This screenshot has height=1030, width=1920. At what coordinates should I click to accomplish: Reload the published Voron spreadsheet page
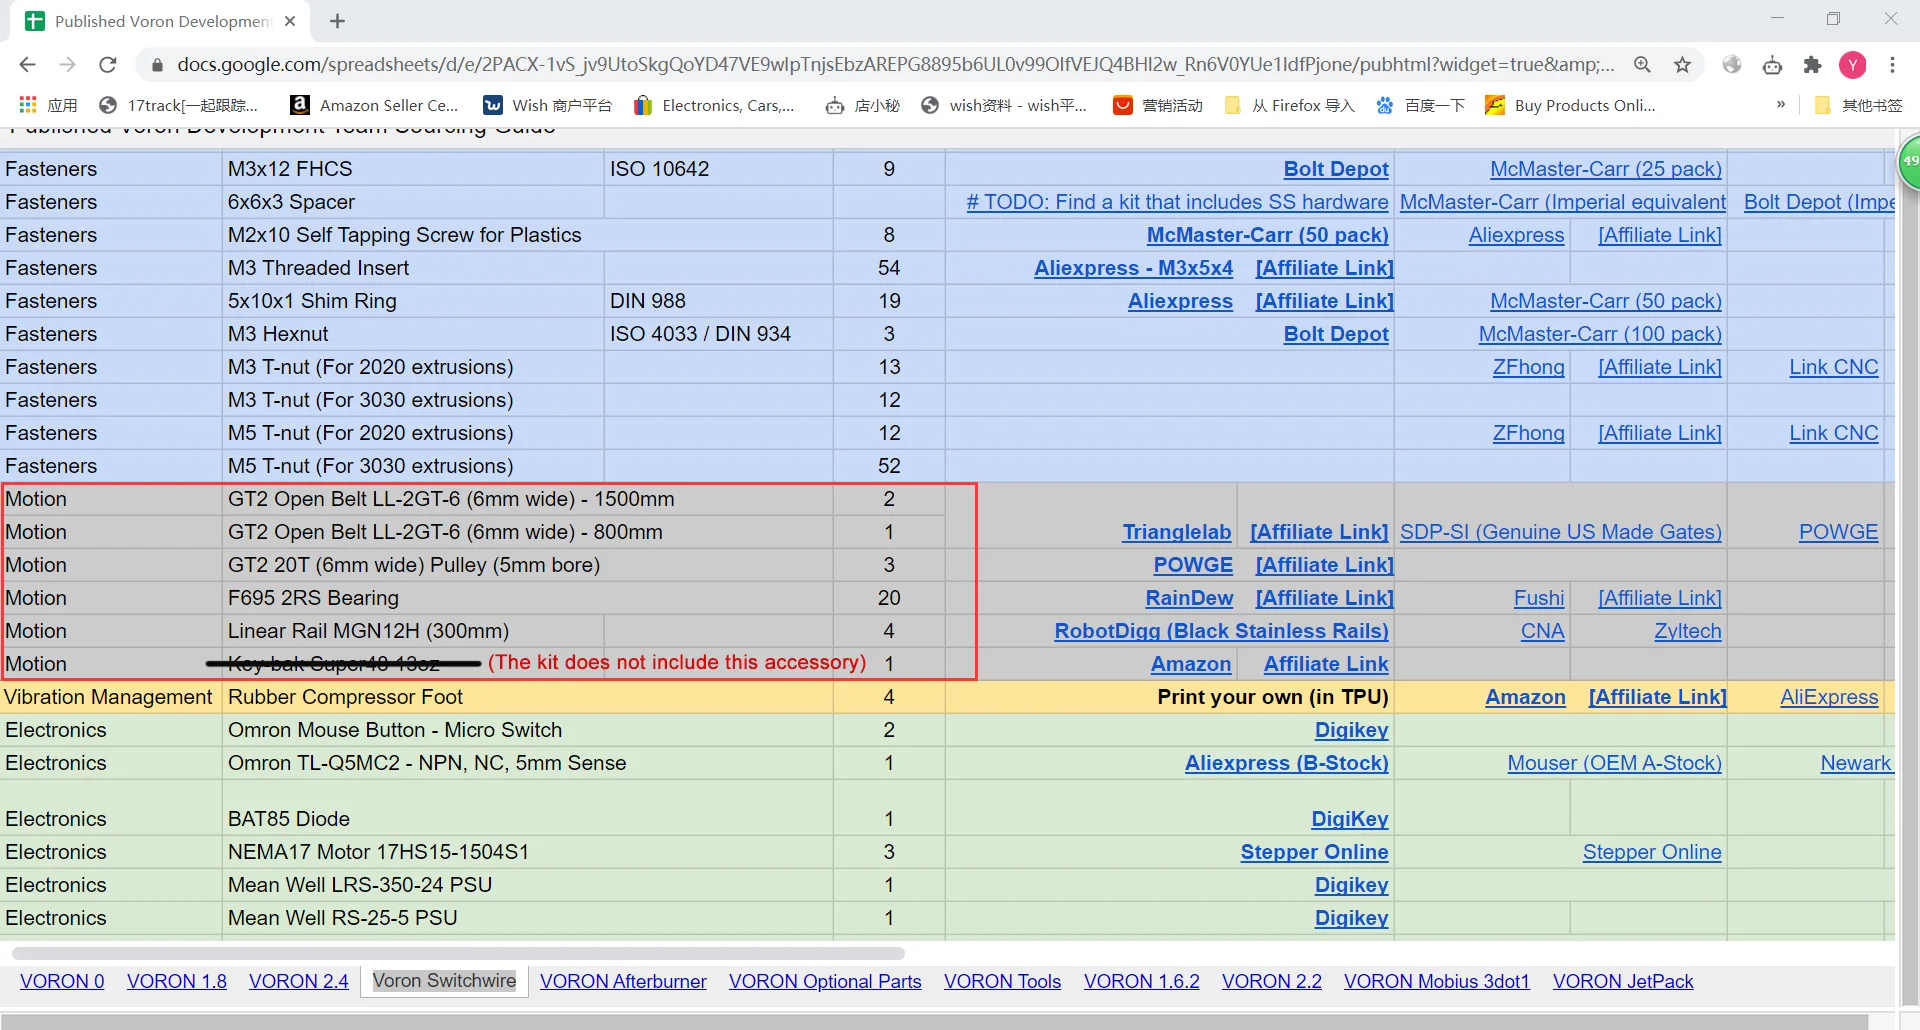pos(108,65)
